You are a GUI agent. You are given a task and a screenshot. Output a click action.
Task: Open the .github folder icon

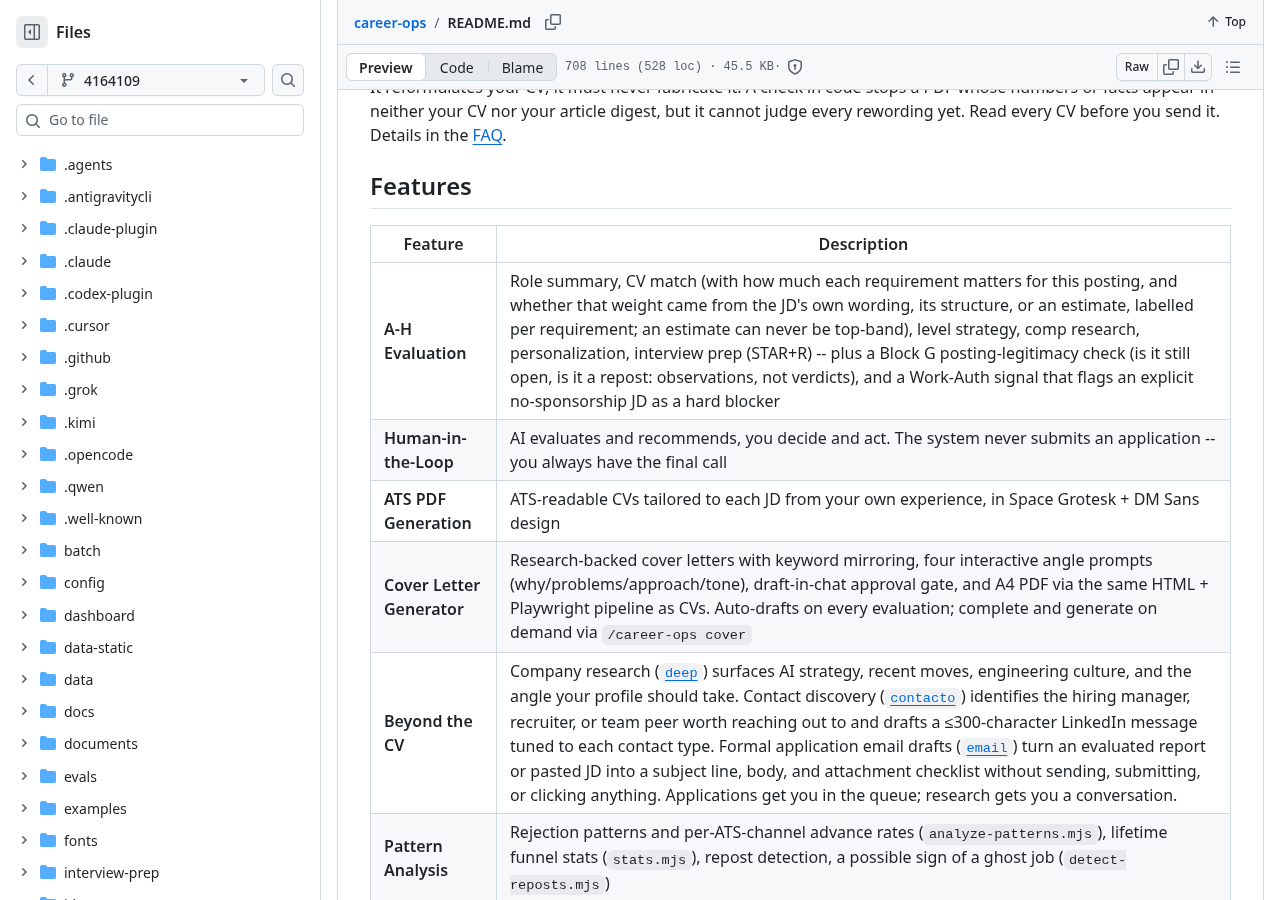click(x=48, y=357)
